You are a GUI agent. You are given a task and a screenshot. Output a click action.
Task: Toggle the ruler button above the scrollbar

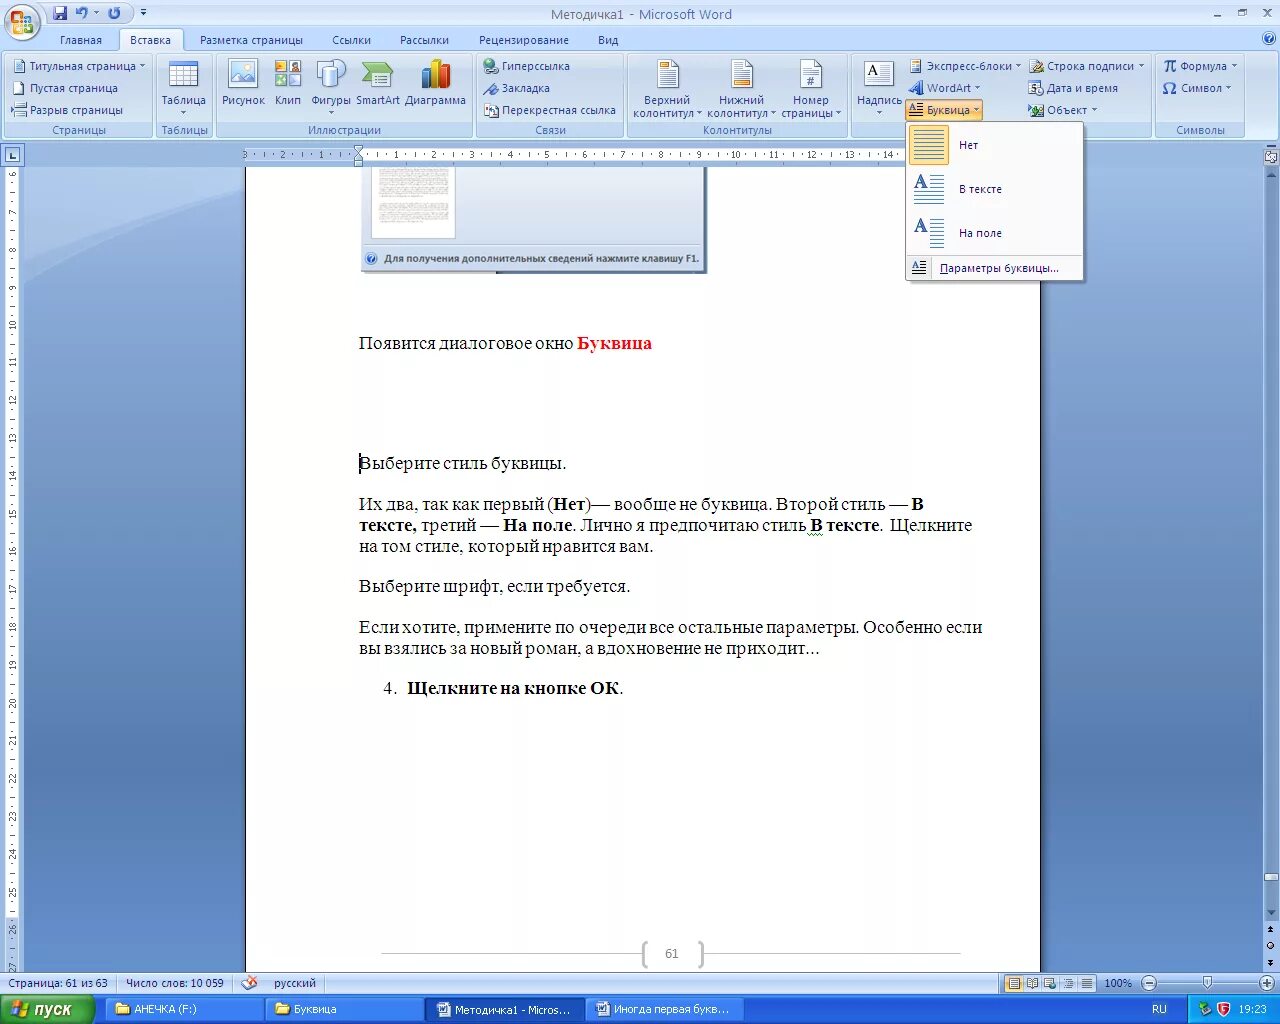pyautogui.click(x=1271, y=157)
